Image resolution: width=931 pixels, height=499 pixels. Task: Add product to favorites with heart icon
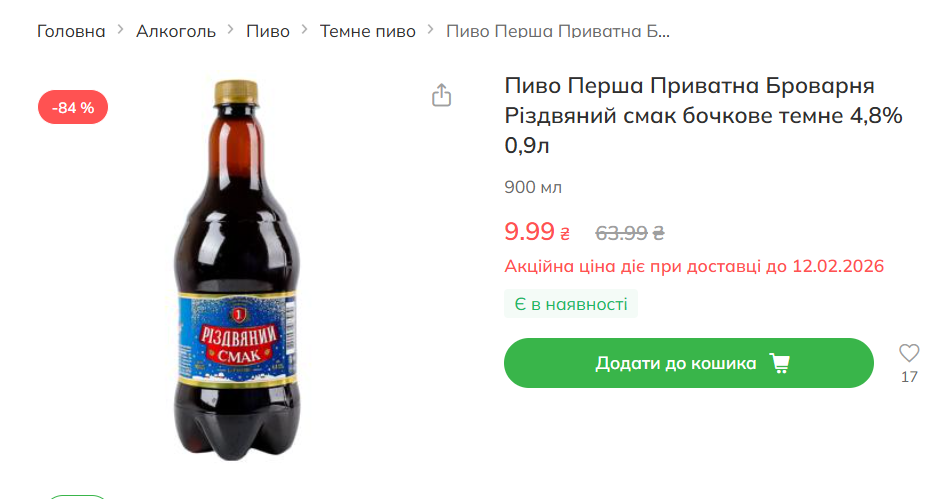pyautogui.click(x=909, y=353)
